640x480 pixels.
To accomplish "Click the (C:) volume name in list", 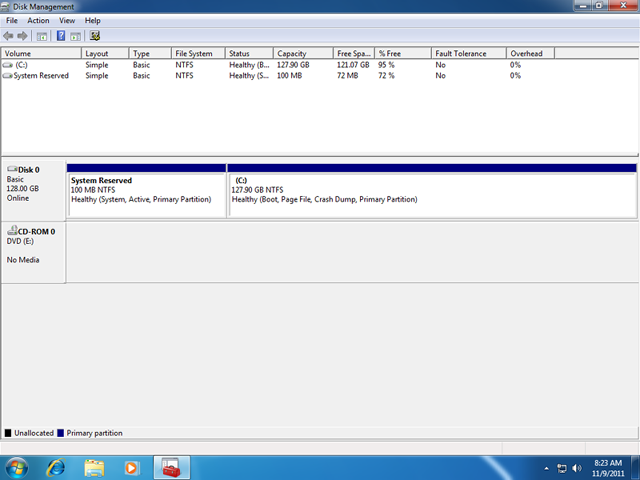I will pyautogui.click(x=21, y=65).
